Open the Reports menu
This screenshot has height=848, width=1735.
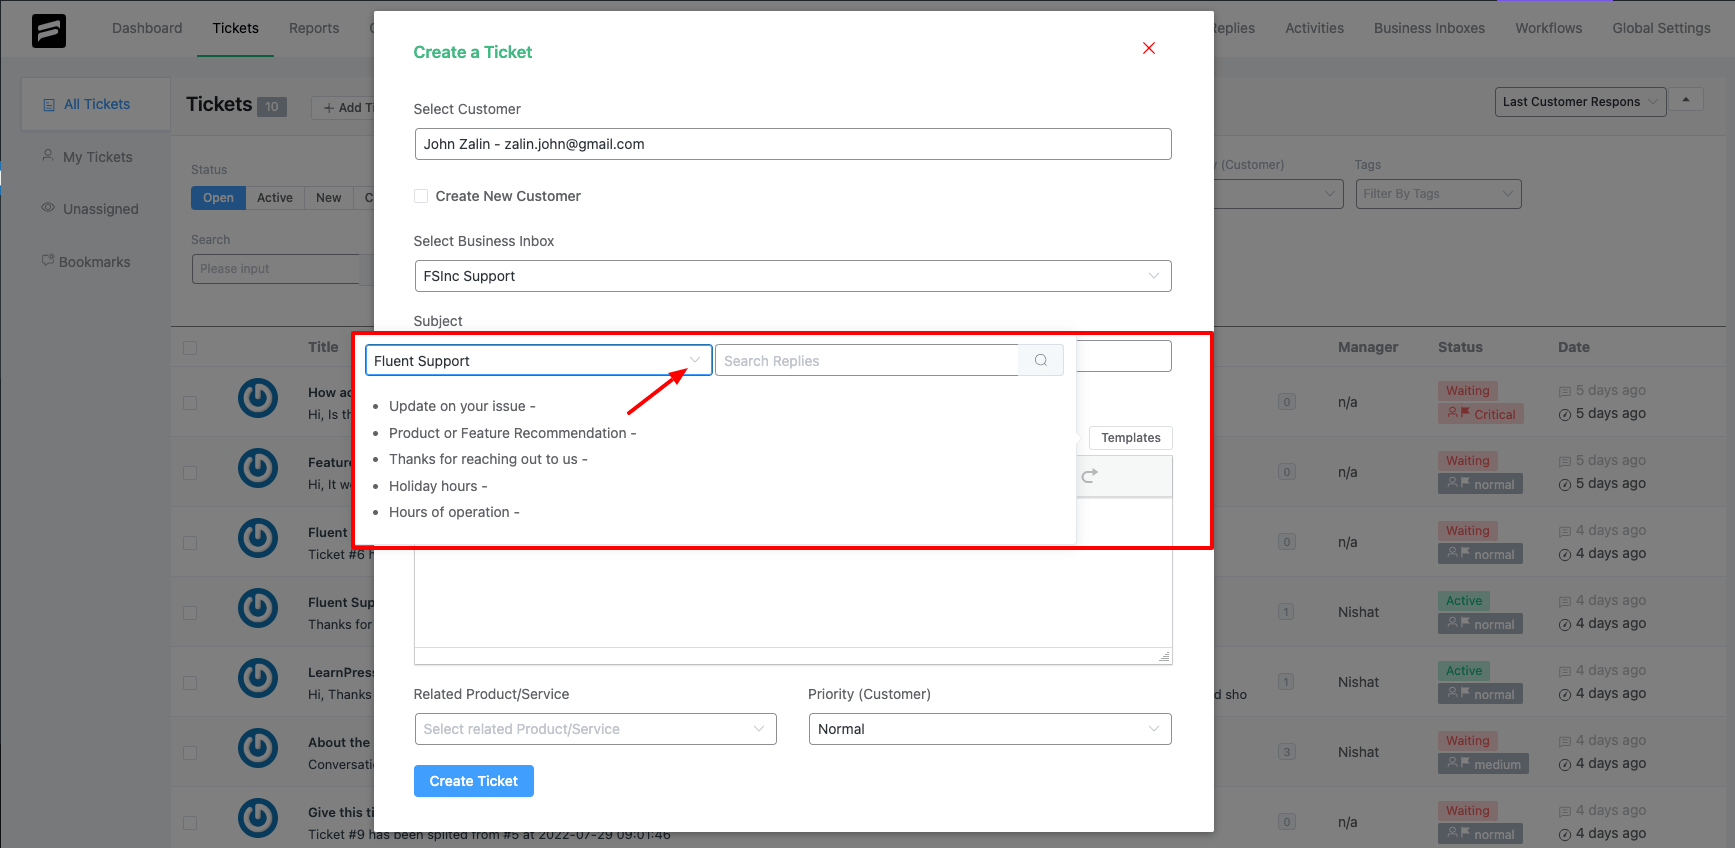[314, 28]
